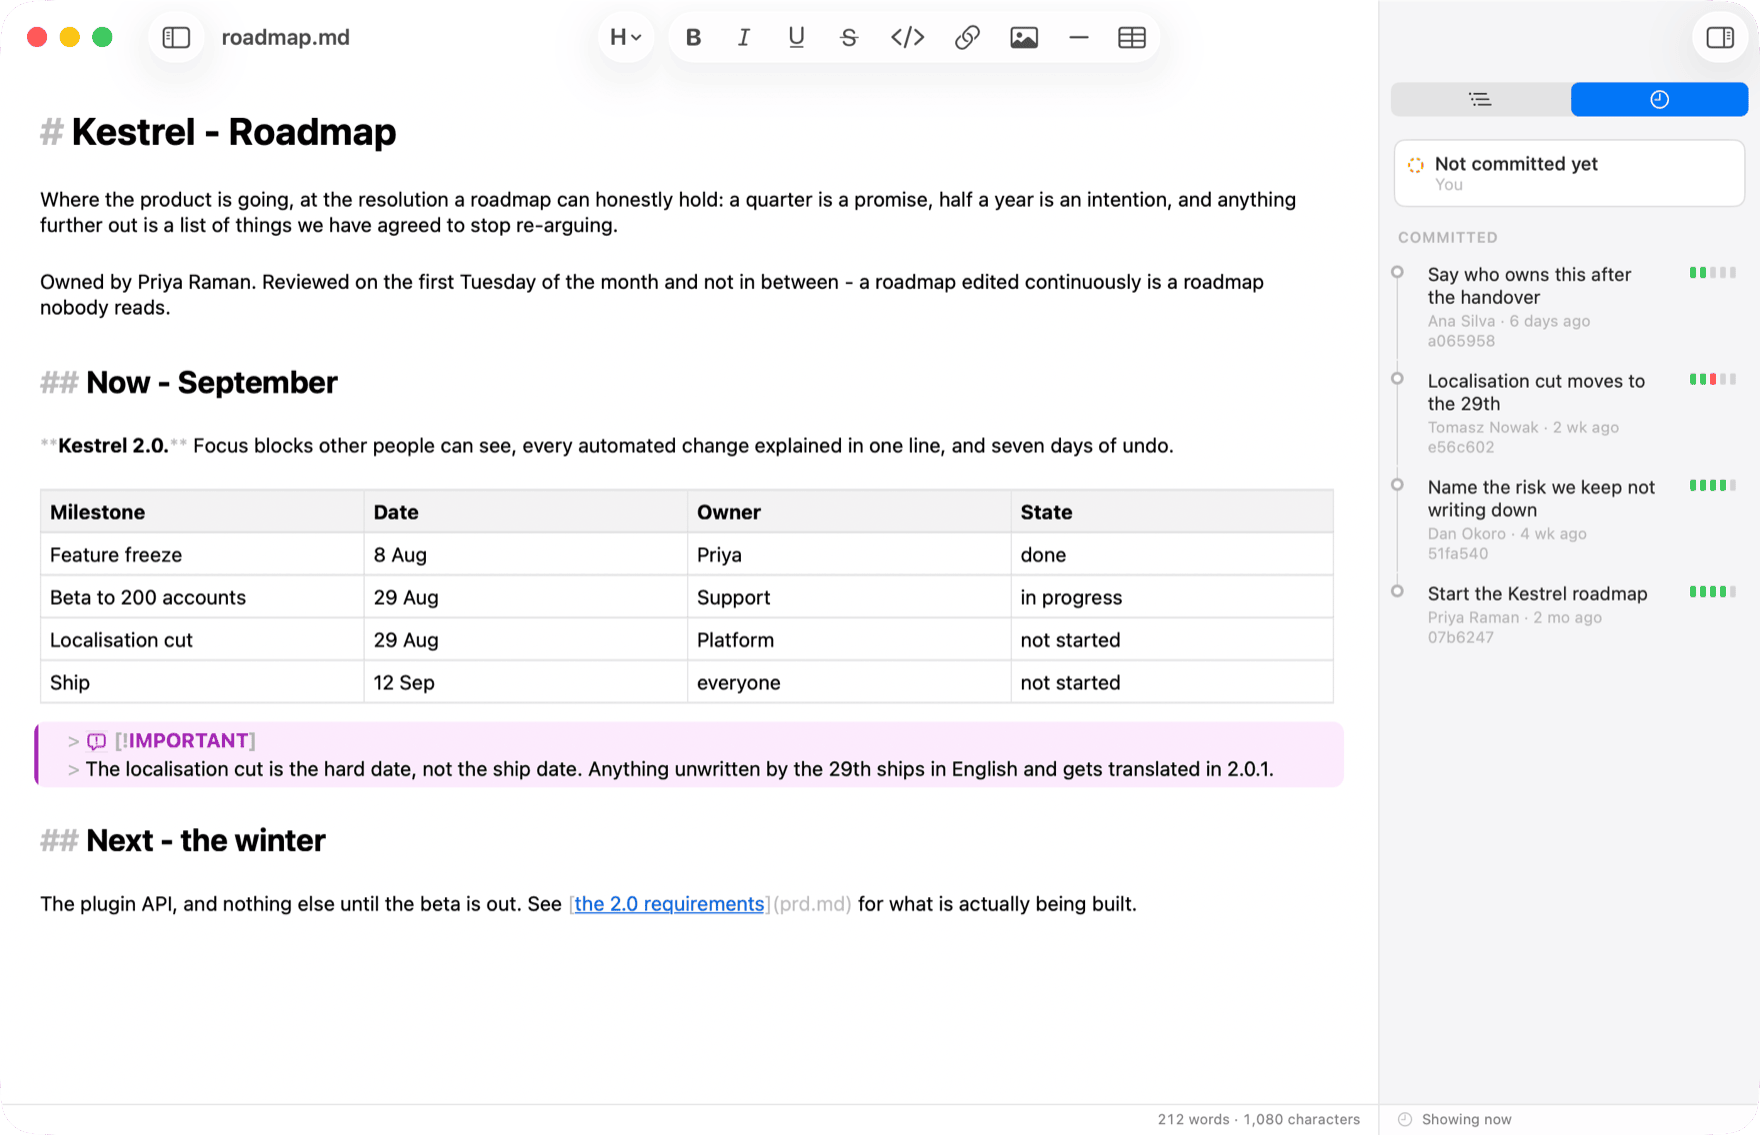Image resolution: width=1760 pixels, height=1135 pixels.
Task: Click the 'Feature freeze' table cell
Action: click(202, 555)
